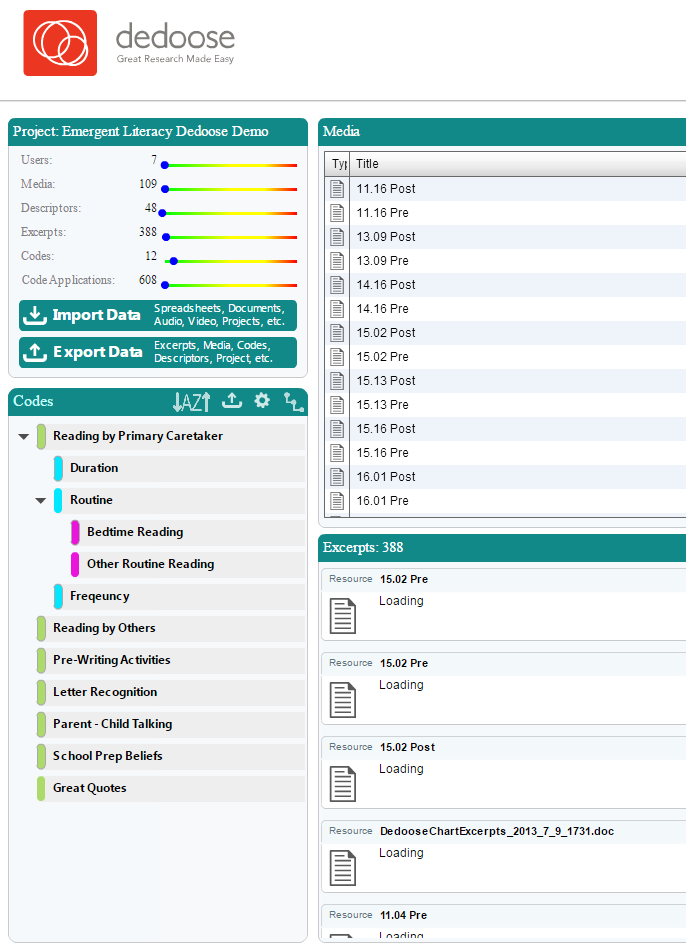Click the Code Applications slider
686x946 pixels.
pyautogui.click(x=229, y=285)
